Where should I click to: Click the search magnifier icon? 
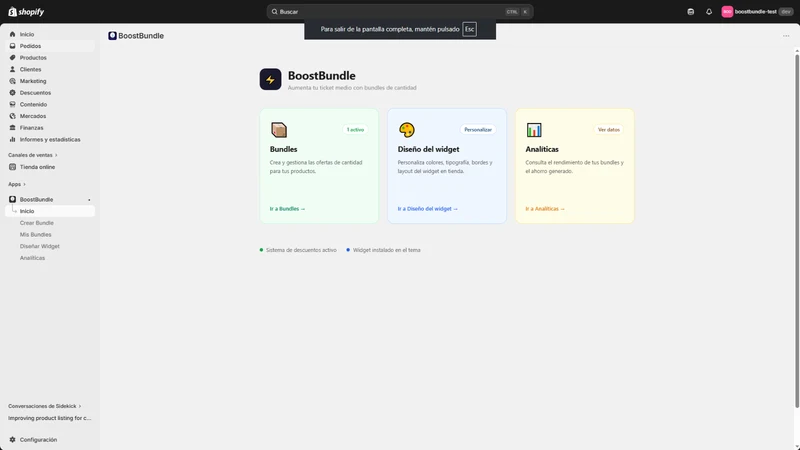[274, 12]
